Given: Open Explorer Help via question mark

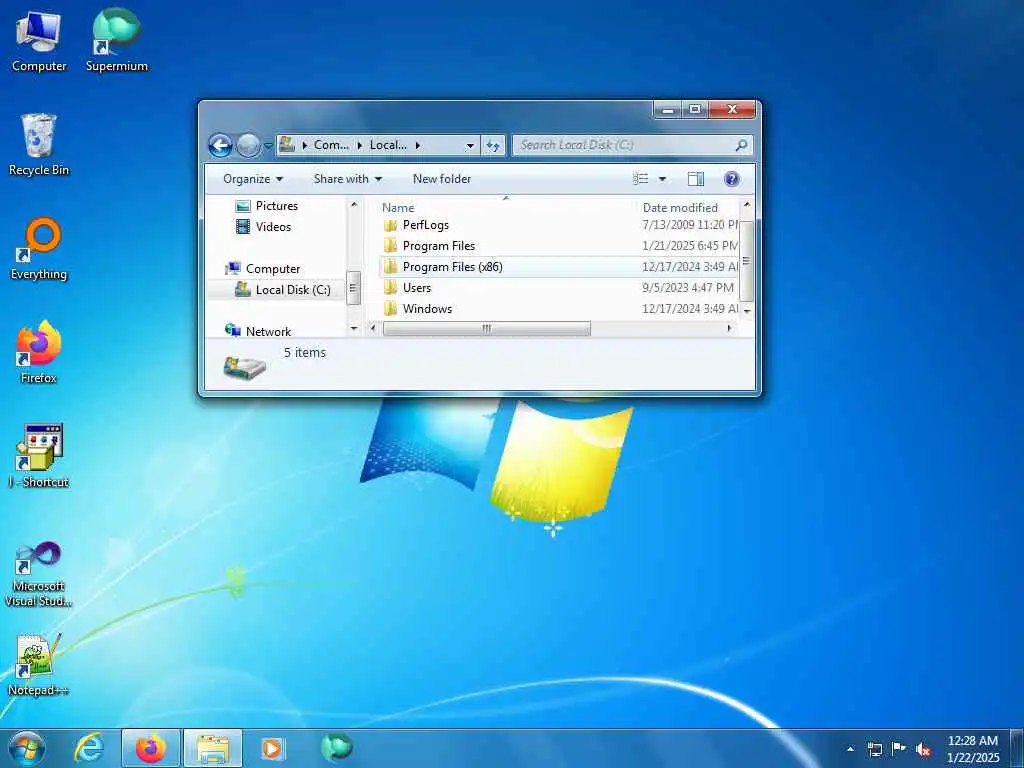Looking at the screenshot, I should pyautogui.click(x=731, y=179).
